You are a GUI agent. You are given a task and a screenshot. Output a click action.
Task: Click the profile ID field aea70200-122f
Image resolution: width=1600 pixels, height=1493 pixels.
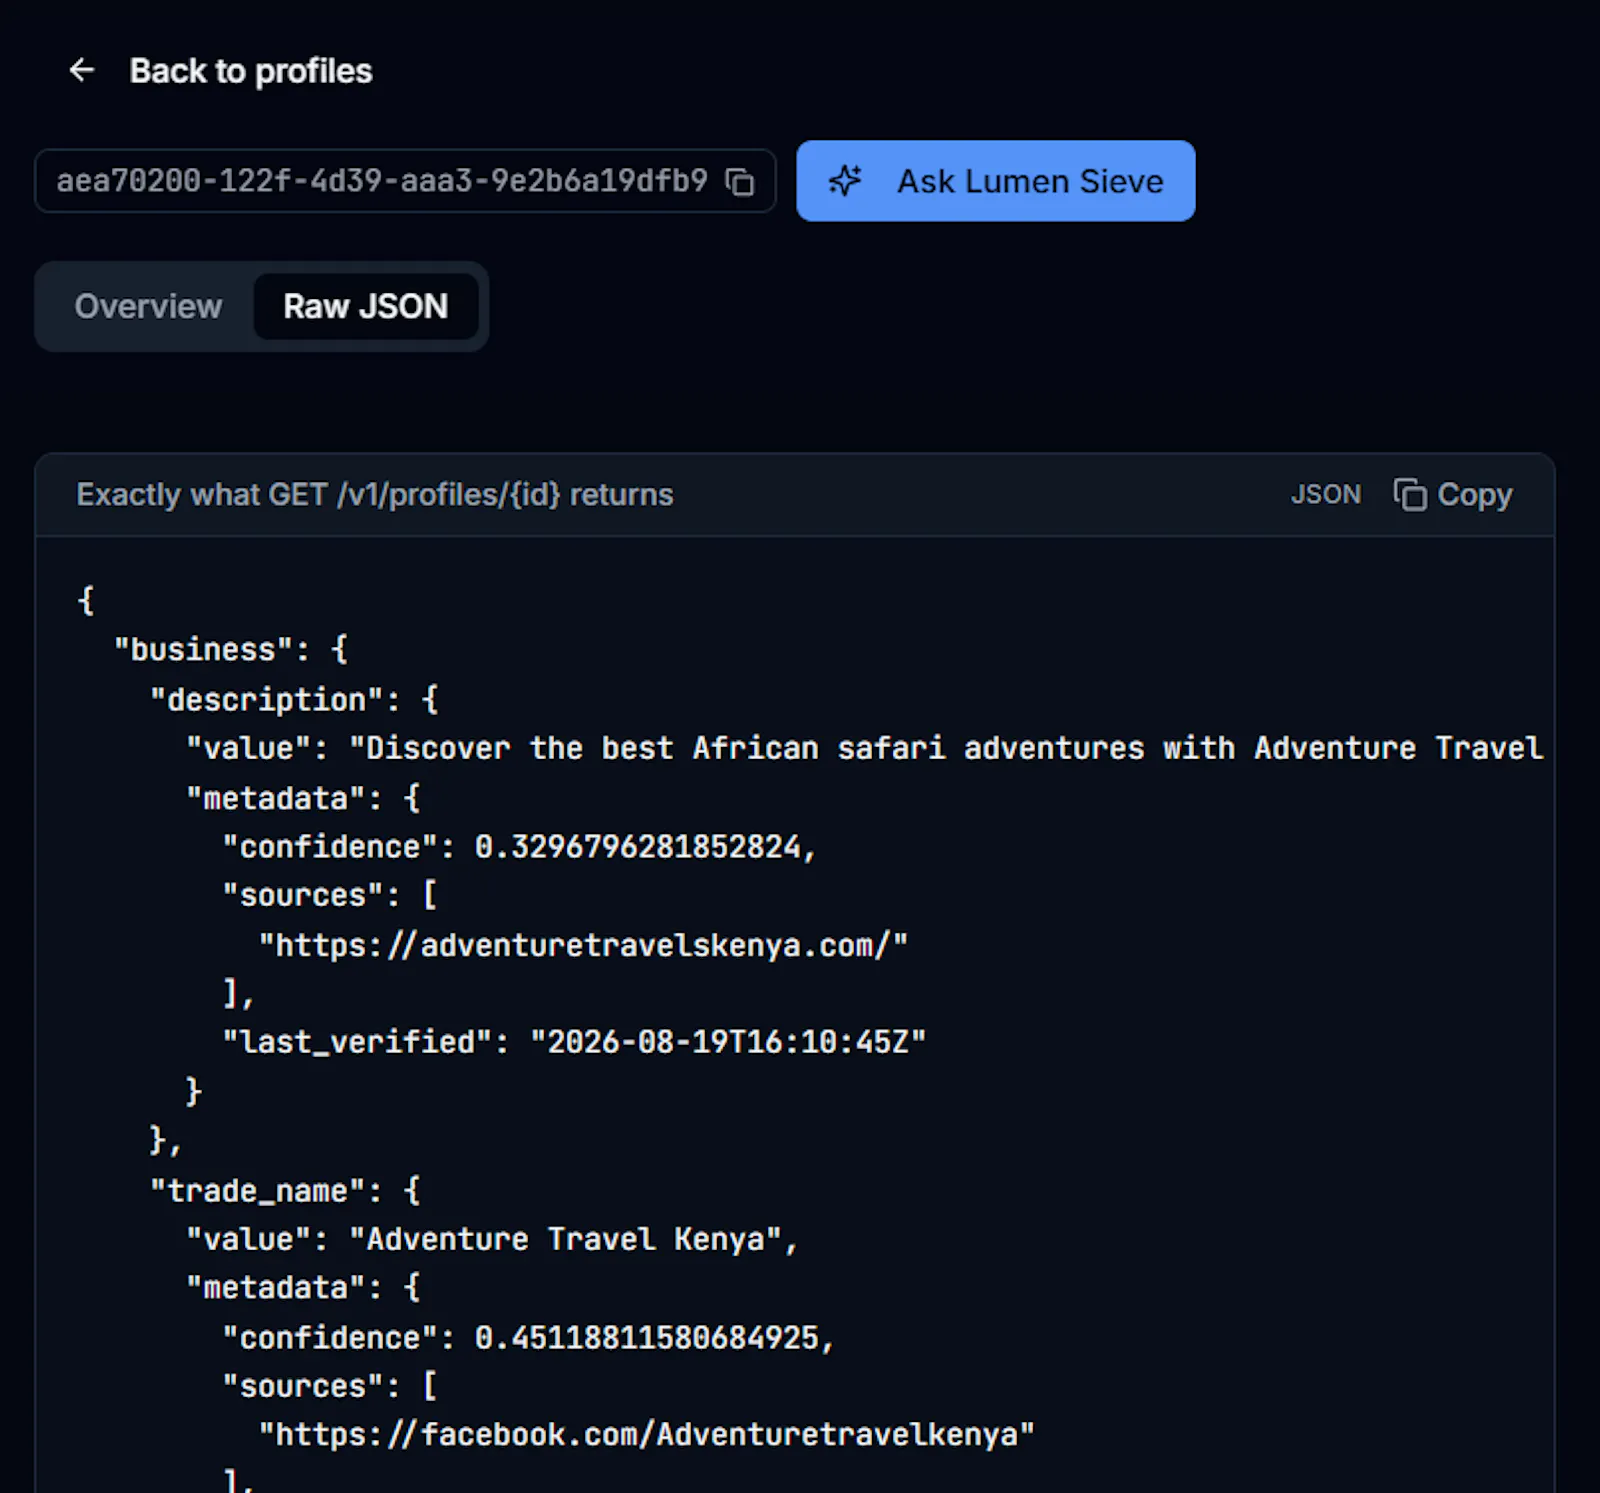pos(405,181)
